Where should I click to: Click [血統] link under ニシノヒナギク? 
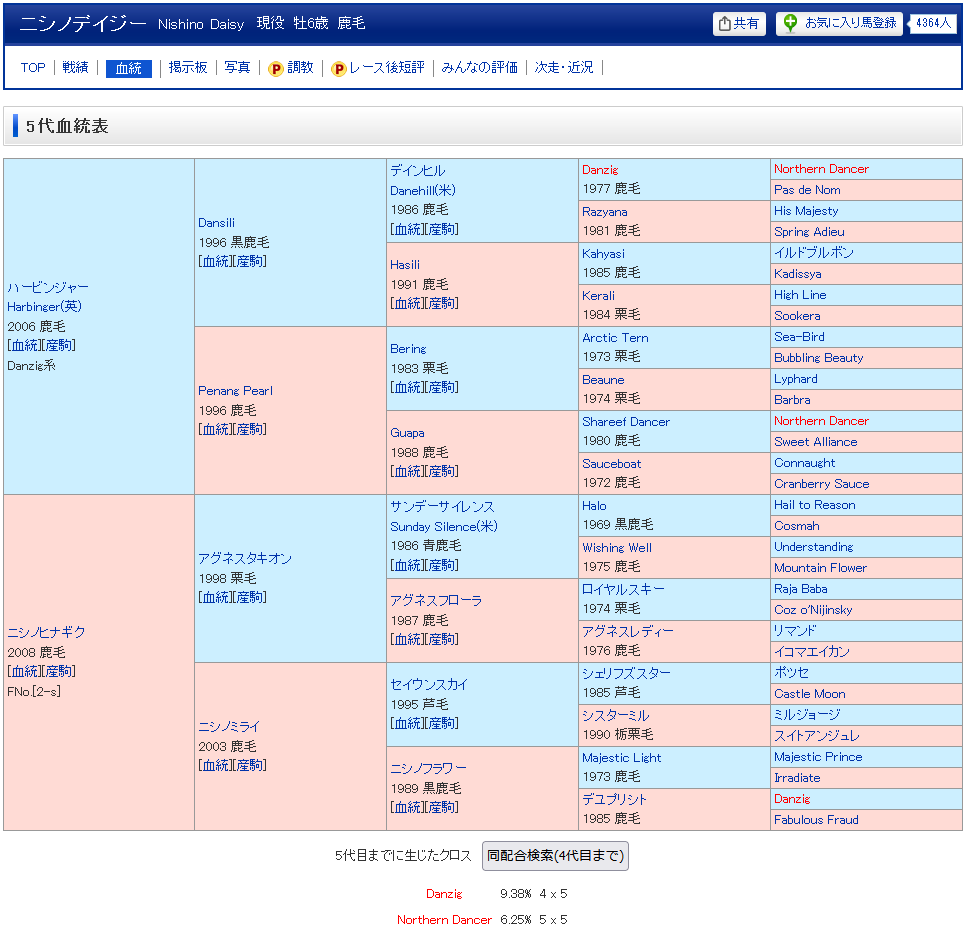[24, 671]
